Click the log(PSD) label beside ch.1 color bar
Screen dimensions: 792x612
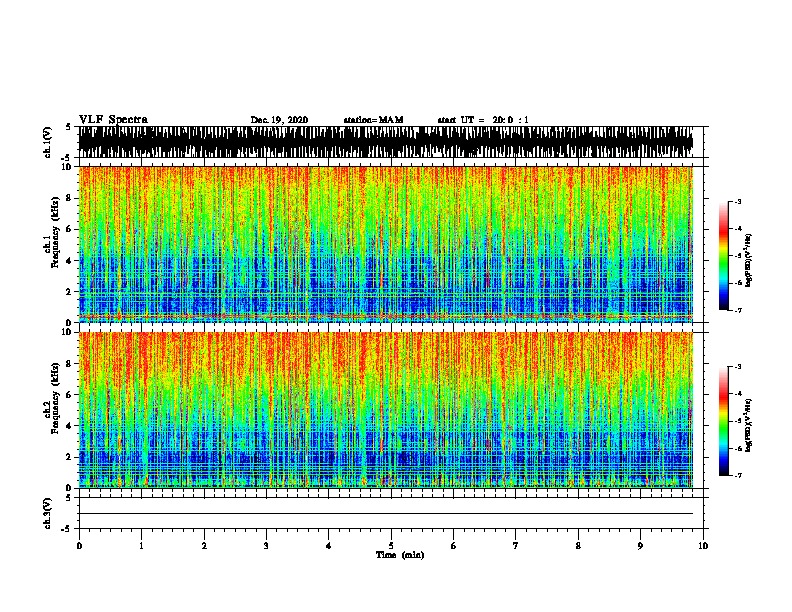(x=749, y=260)
